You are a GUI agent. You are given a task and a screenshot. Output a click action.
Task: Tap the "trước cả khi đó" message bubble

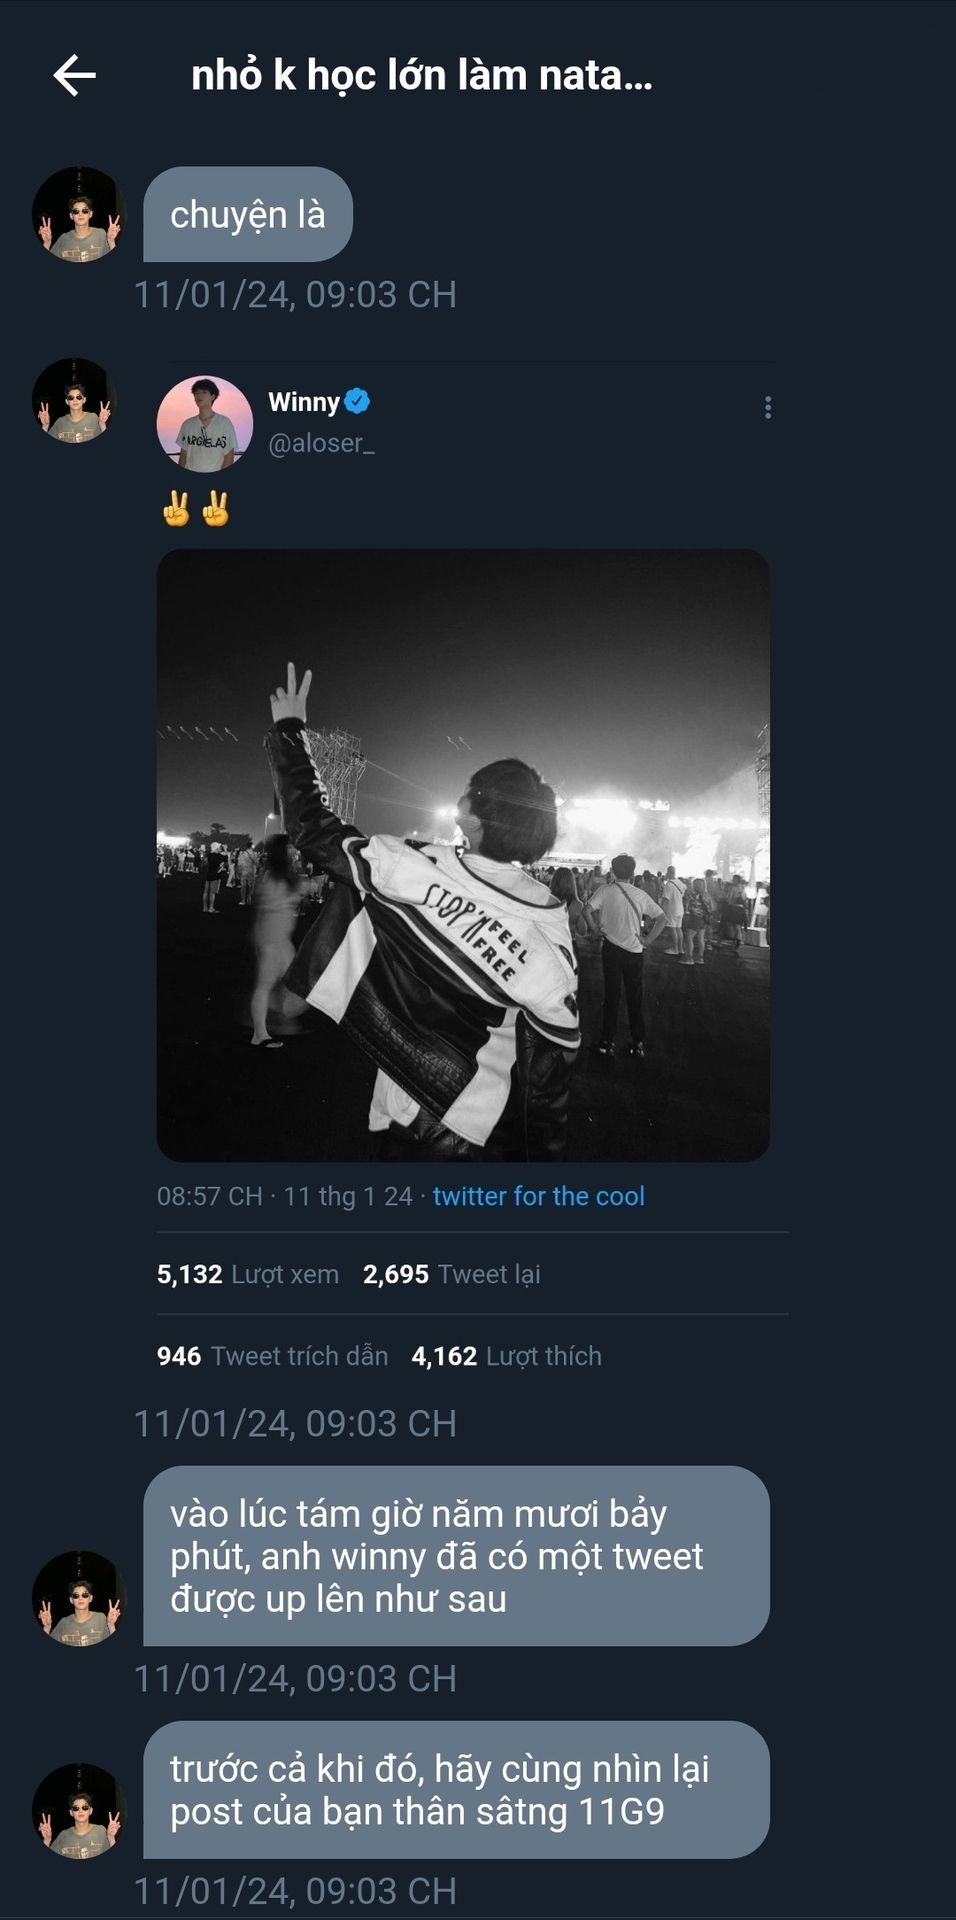tap(456, 1790)
